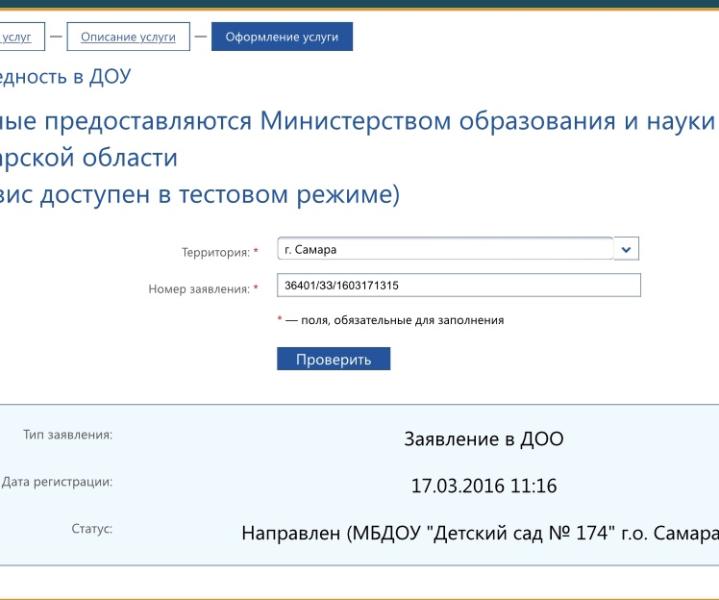Click the Территория field showing г. Самара
Screen dimensions: 719x600
[445, 249]
